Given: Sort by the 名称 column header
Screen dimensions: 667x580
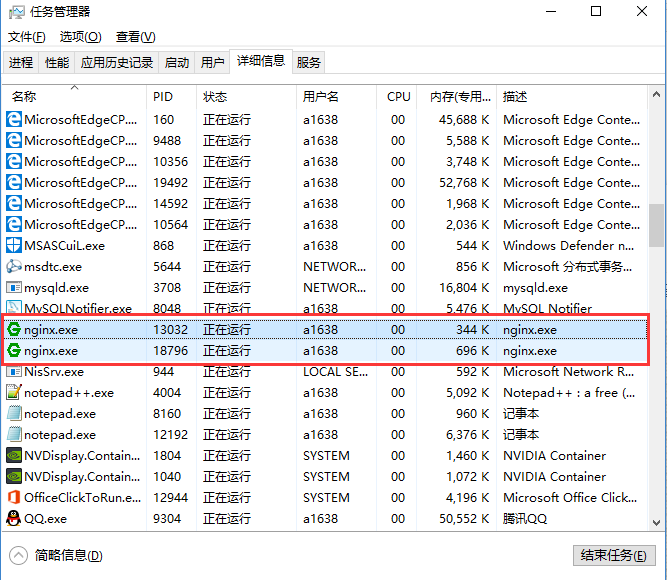Looking at the screenshot, I should 74,97.
